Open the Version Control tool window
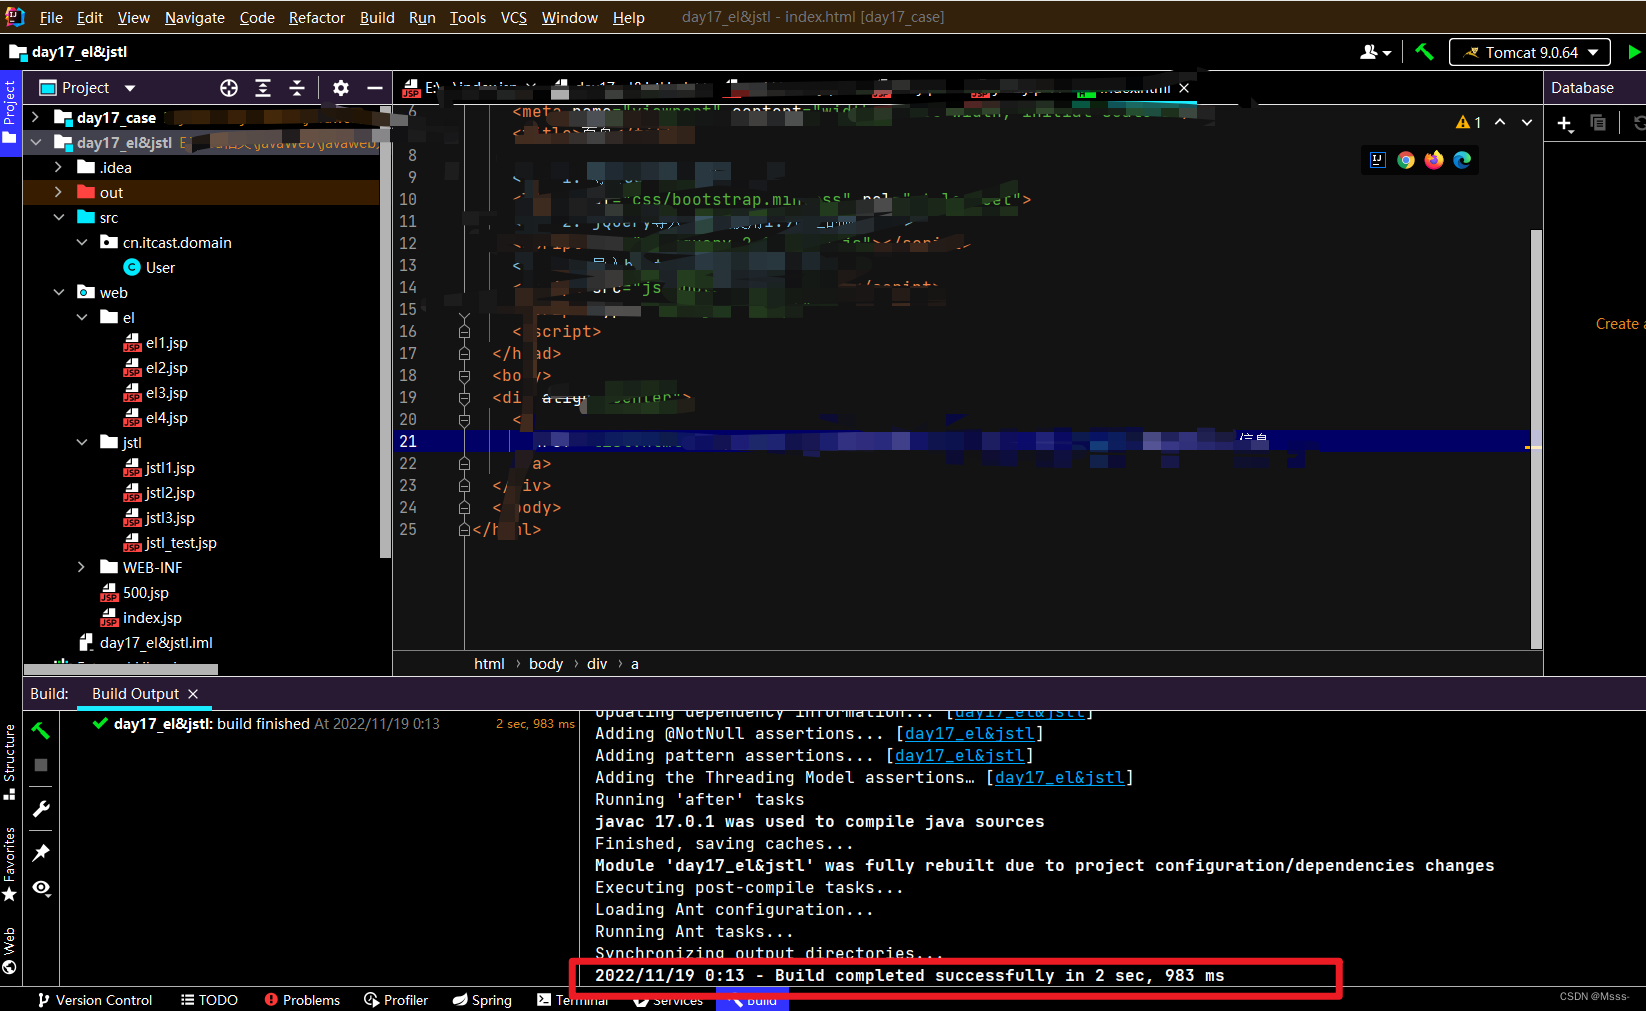Image resolution: width=1646 pixels, height=1011 pixels. pos(94,1000)
